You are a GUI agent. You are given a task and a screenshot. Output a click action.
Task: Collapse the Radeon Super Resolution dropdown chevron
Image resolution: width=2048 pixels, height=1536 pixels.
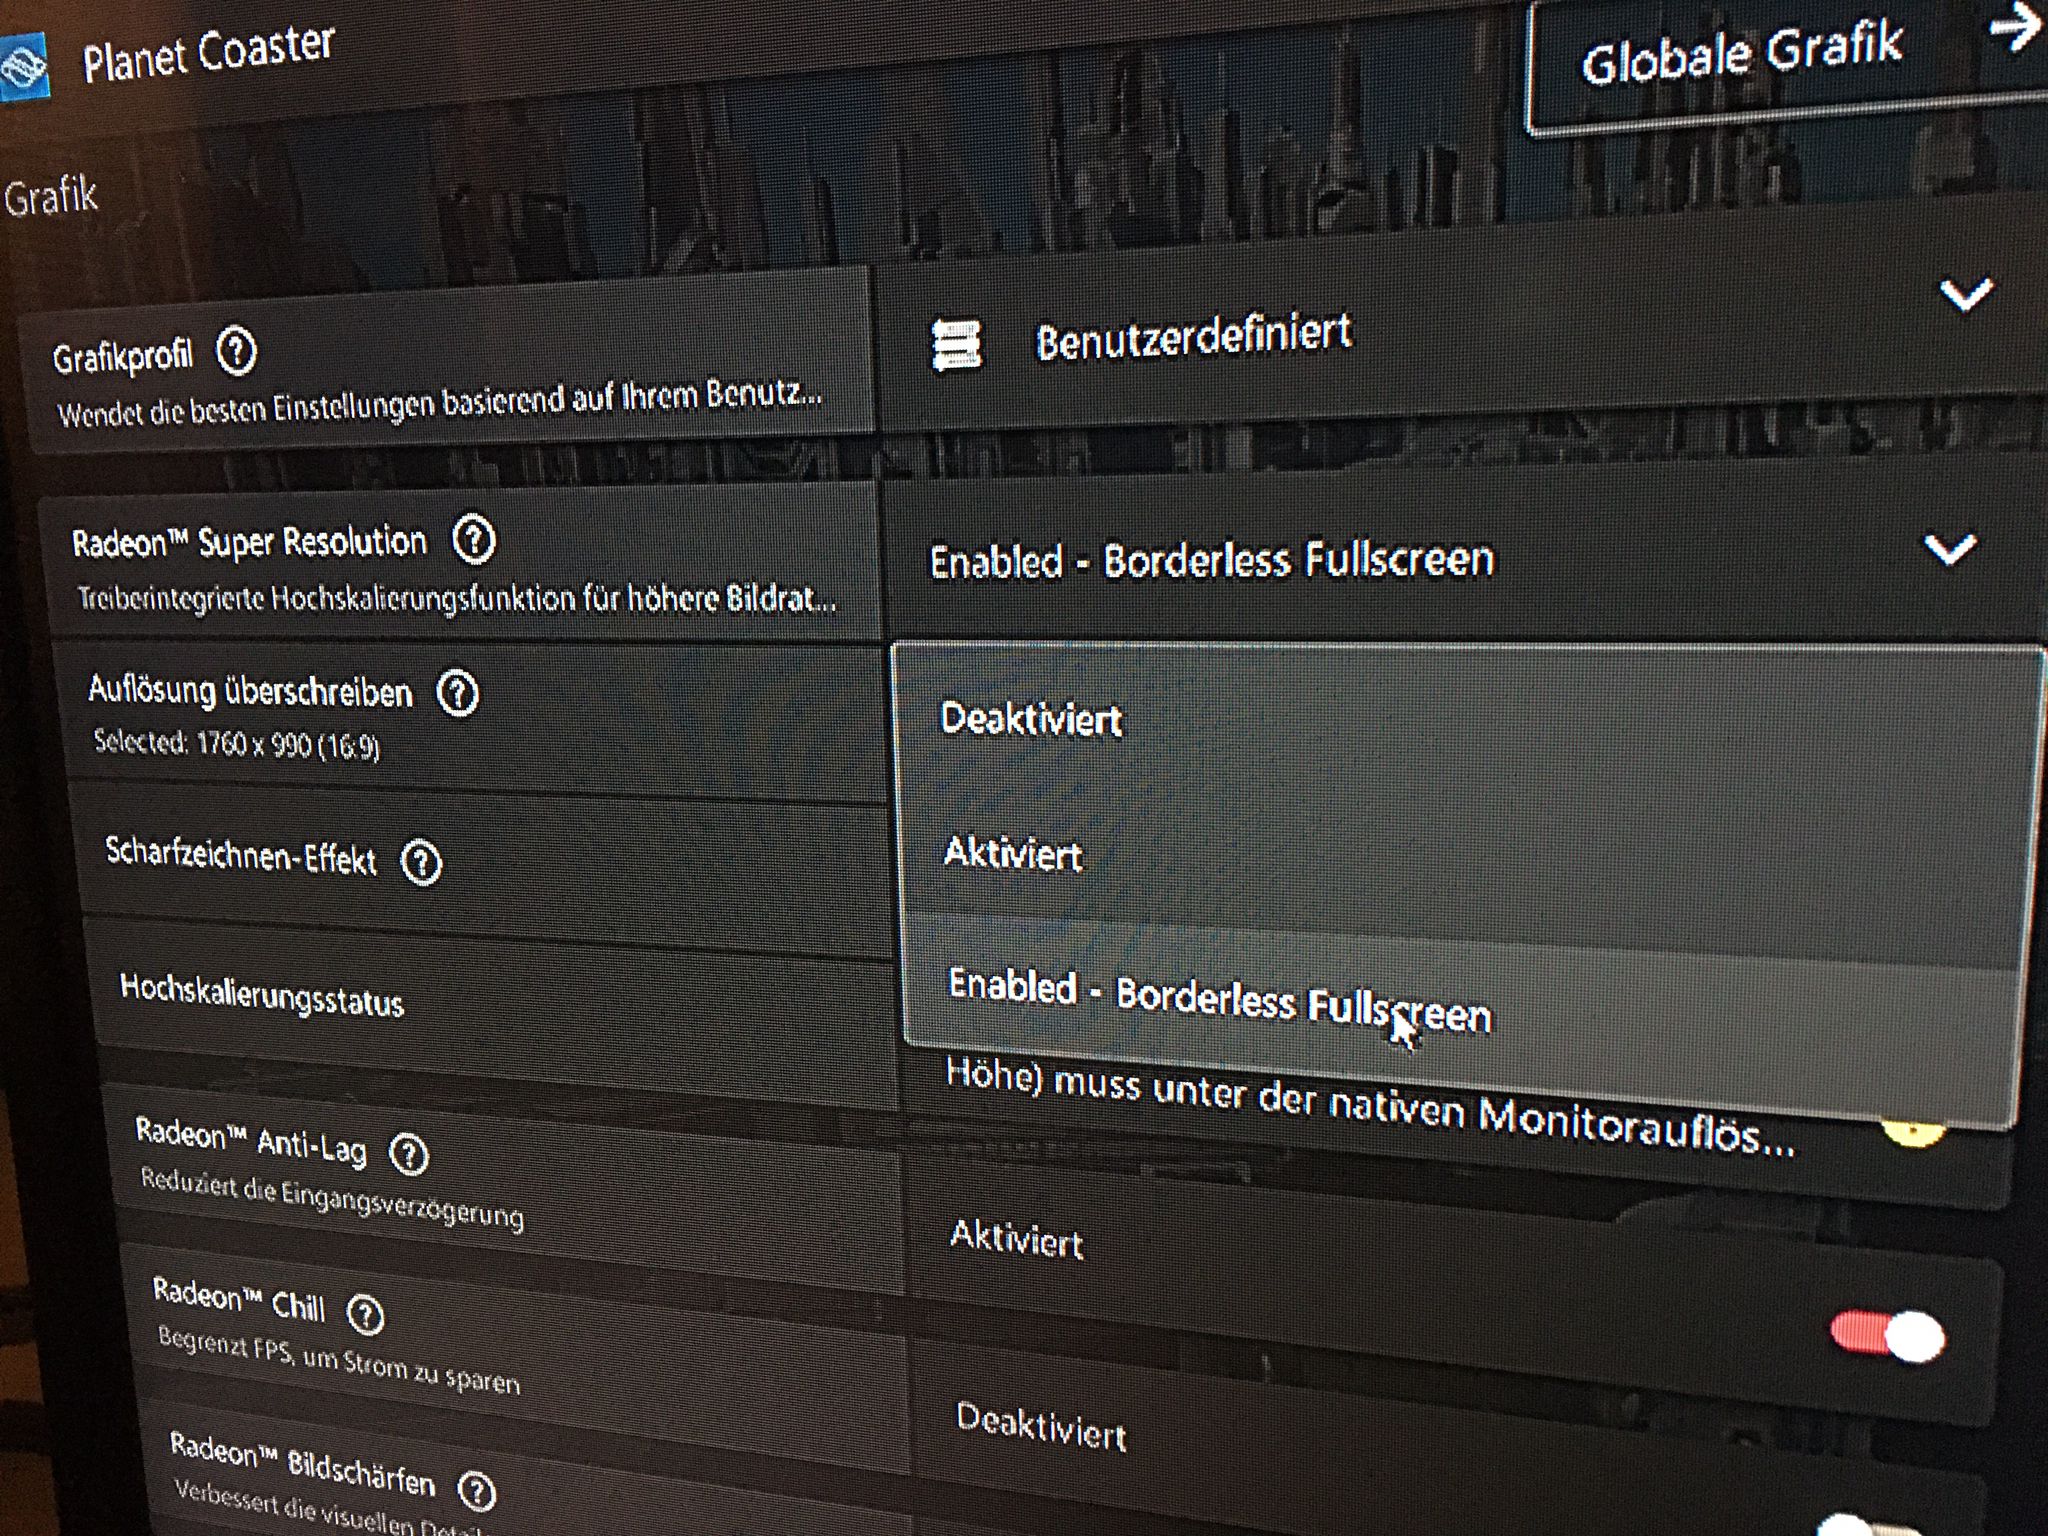click(1950, 549)
